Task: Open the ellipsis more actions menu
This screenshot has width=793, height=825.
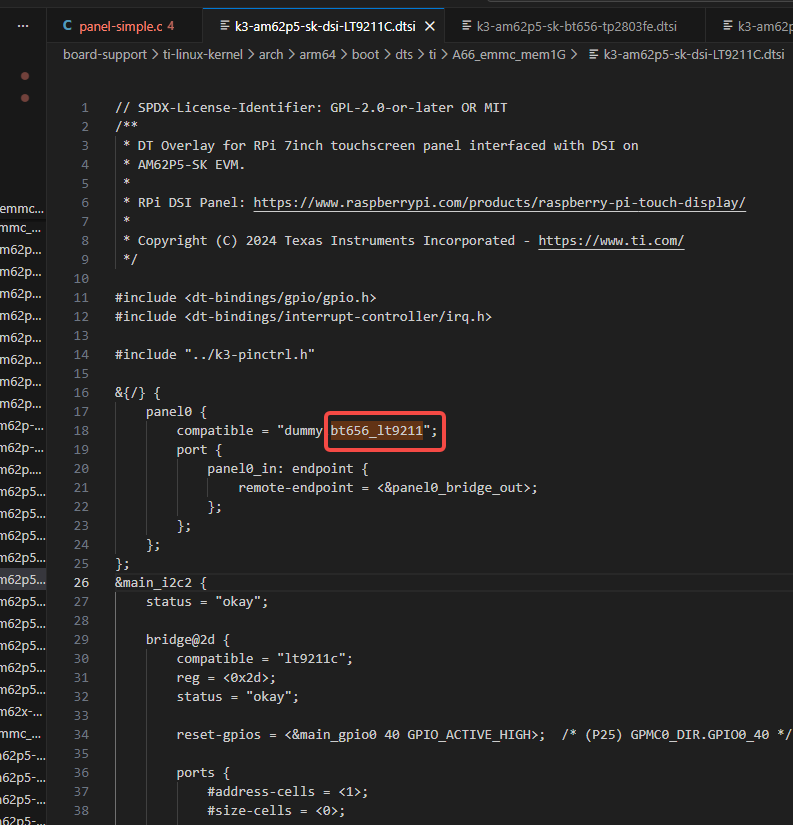Action: (23, 26)
